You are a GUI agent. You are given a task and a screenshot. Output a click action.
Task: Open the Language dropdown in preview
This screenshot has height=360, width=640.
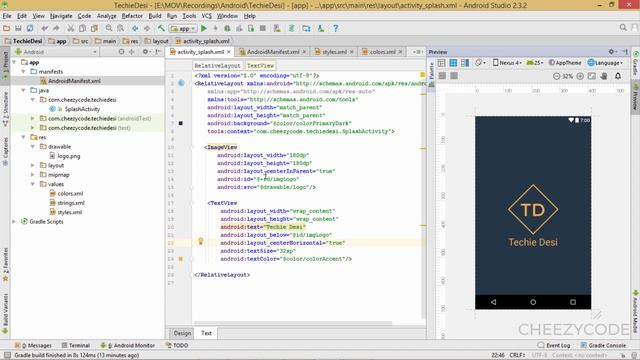click(x=605, y=63)
